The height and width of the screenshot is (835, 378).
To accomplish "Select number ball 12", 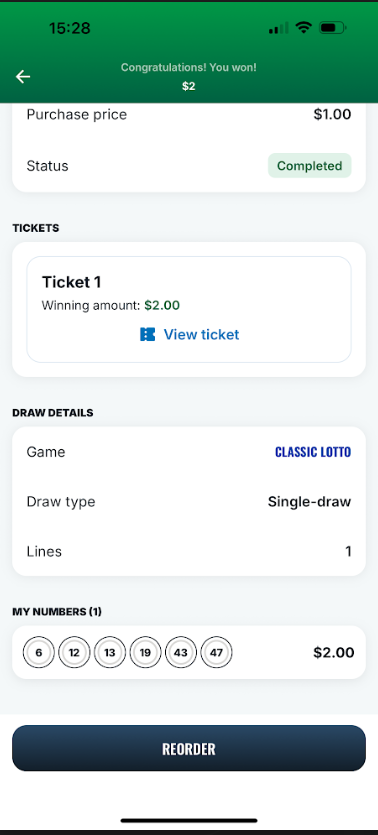I will point(75,652).
